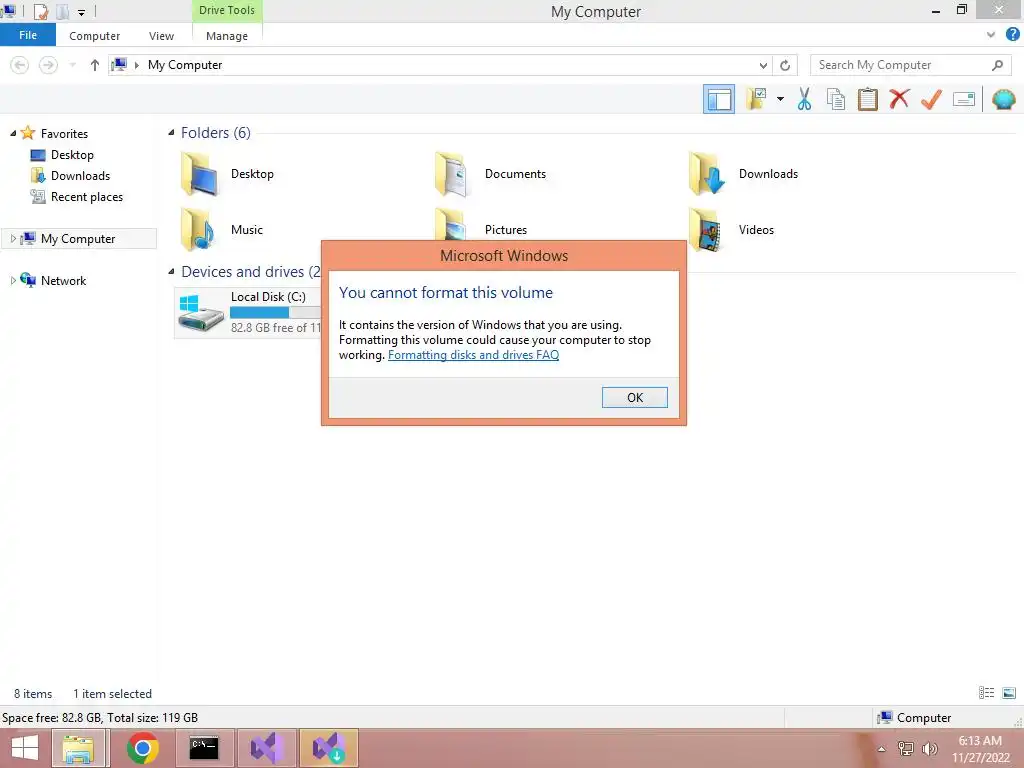Open Folder Options from the toolbar
1024x768 pixels.
tap(756, 99)
